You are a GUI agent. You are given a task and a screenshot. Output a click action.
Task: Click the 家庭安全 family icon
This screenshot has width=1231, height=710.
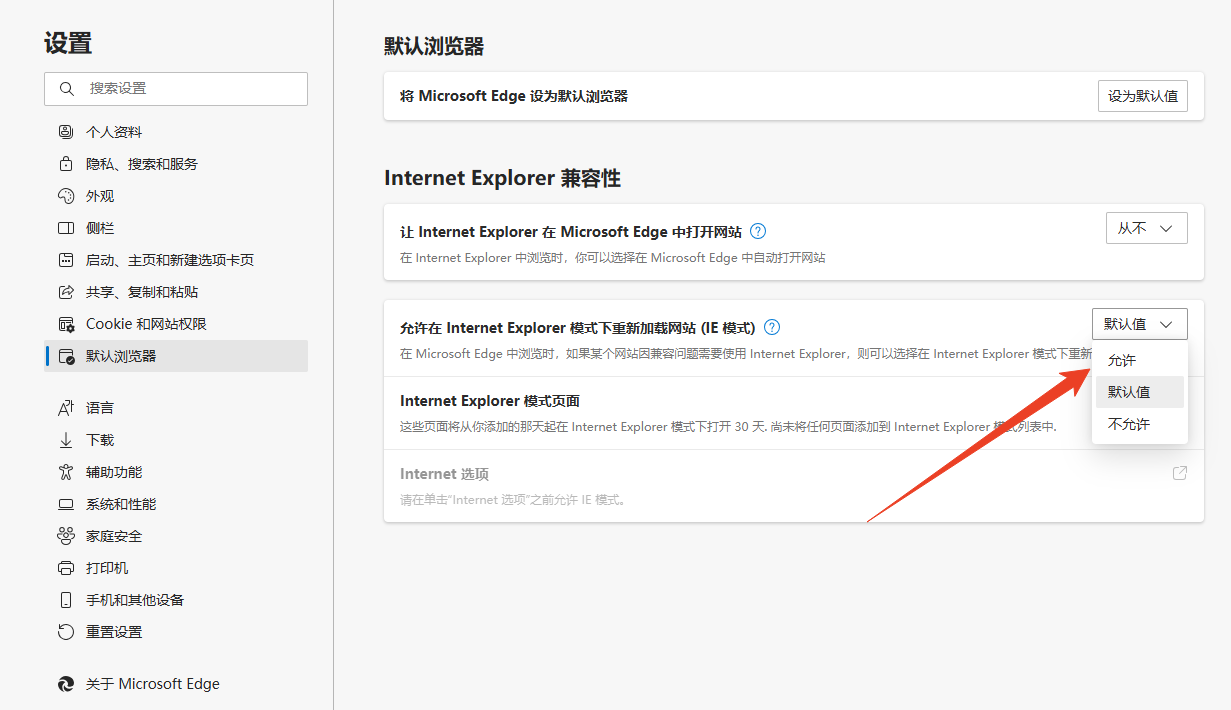click(x=66, y=536)
